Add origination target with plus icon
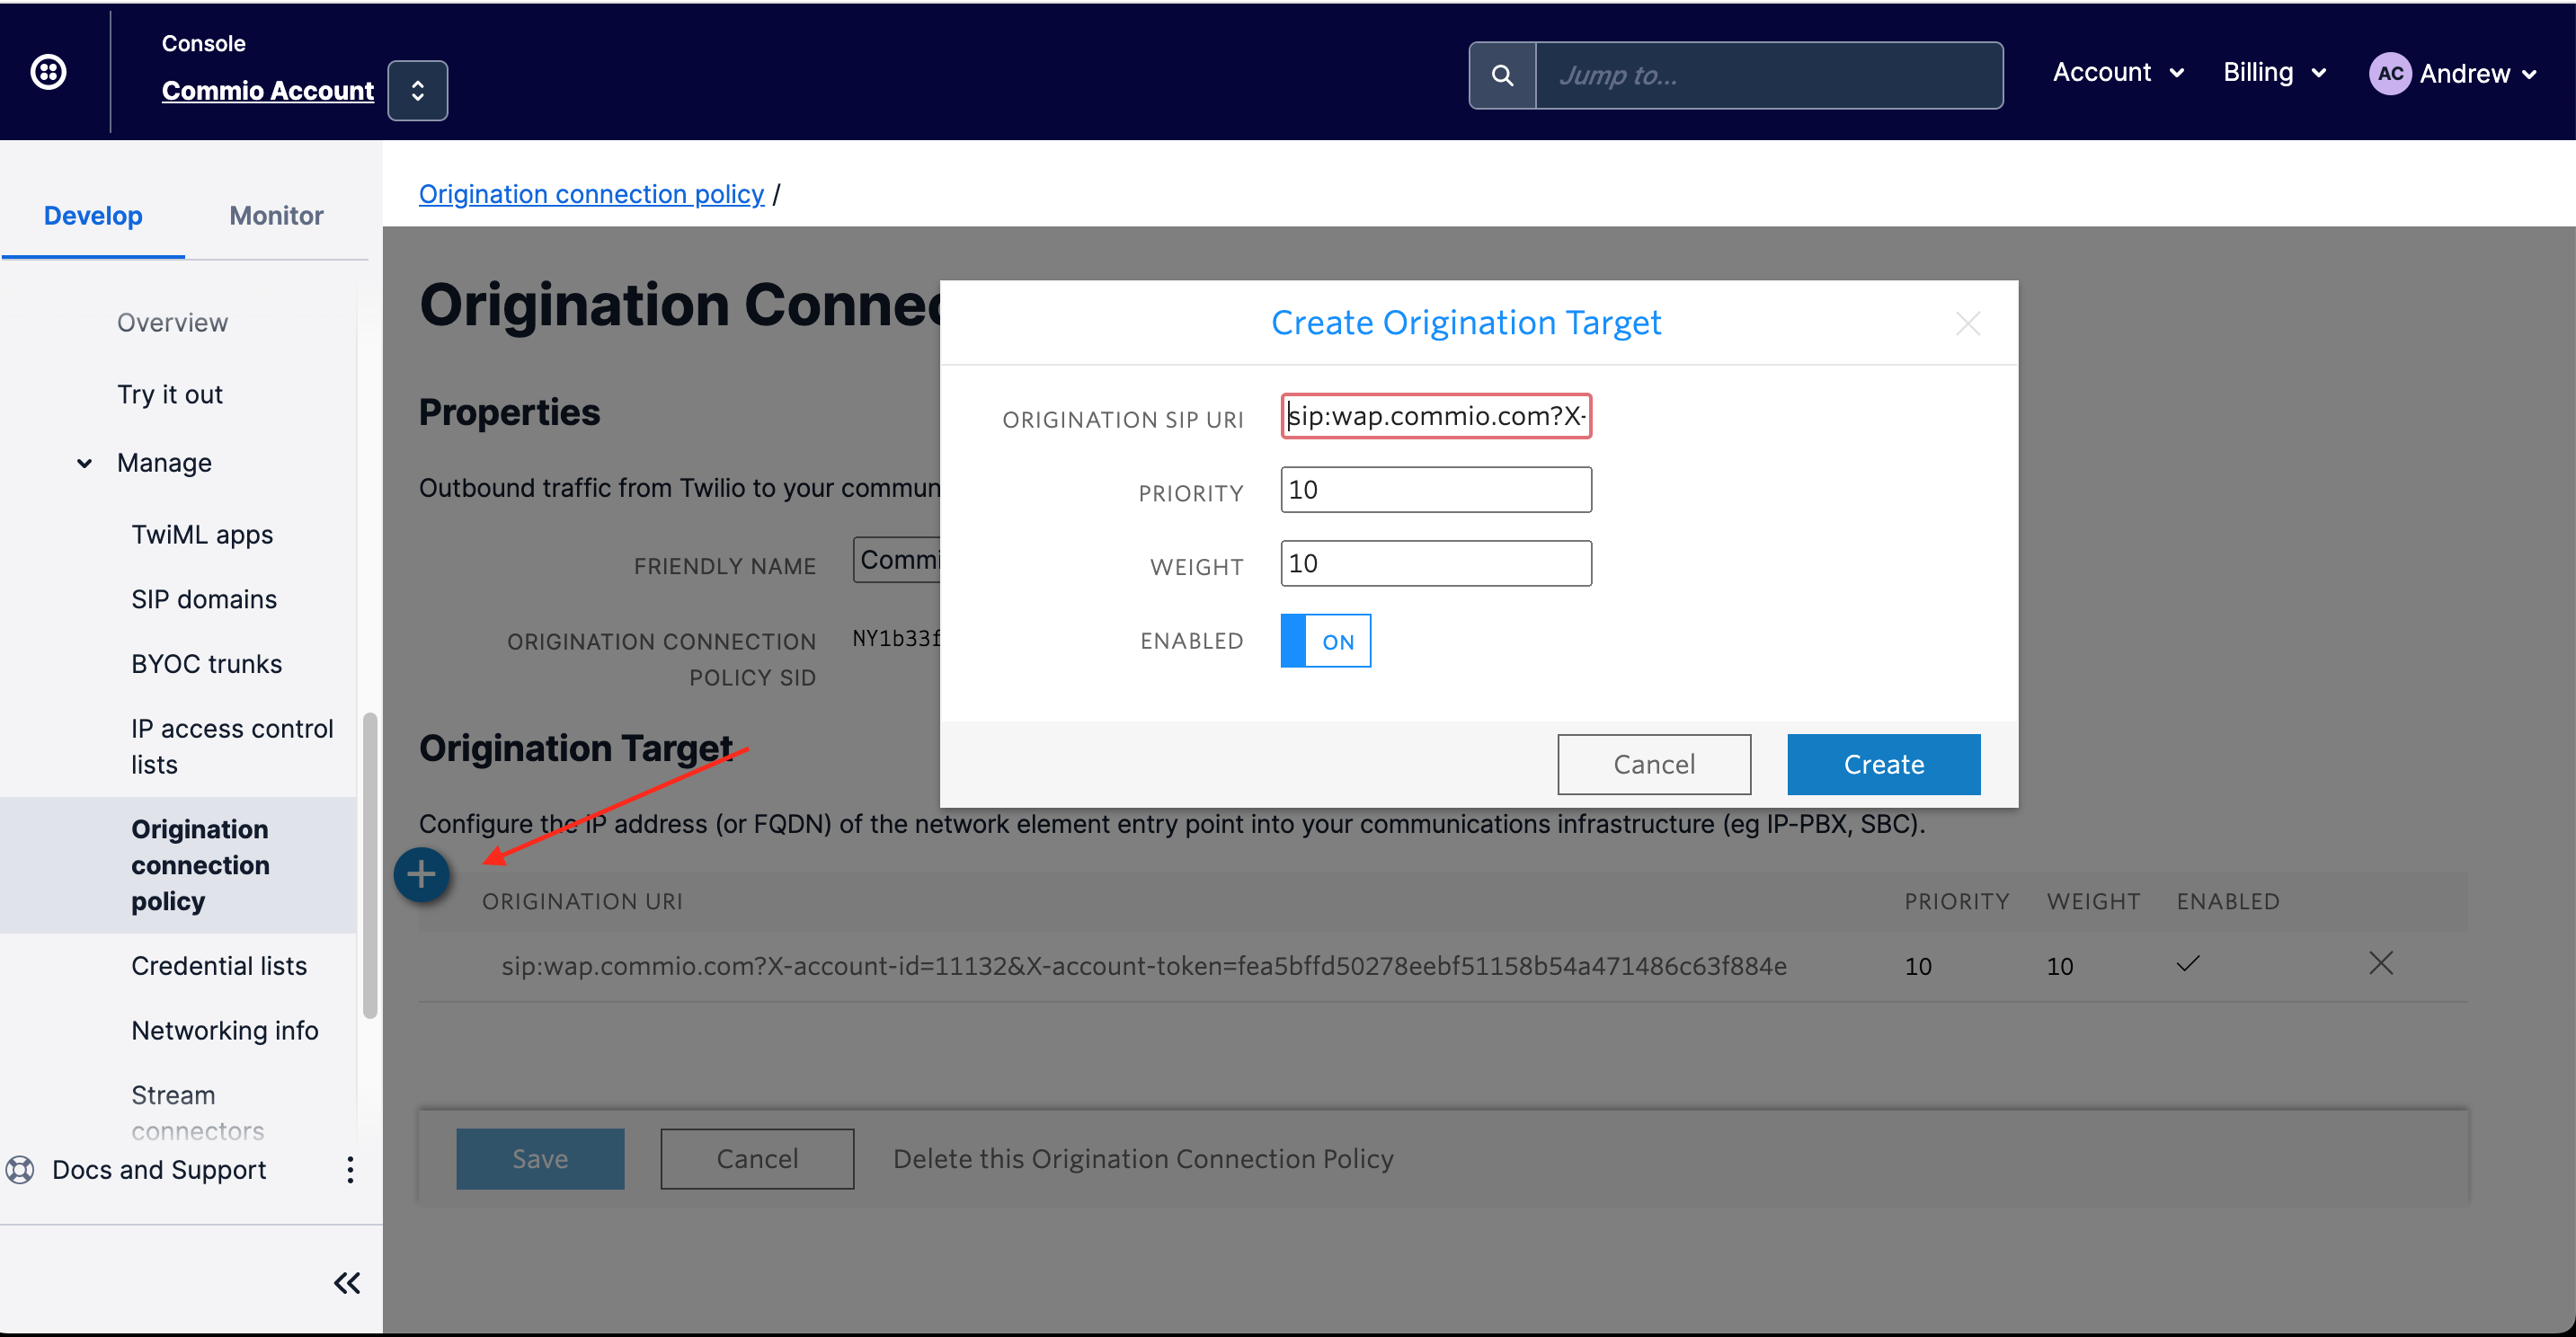This screenshot has height=1337, width=2576. (421, 875)
